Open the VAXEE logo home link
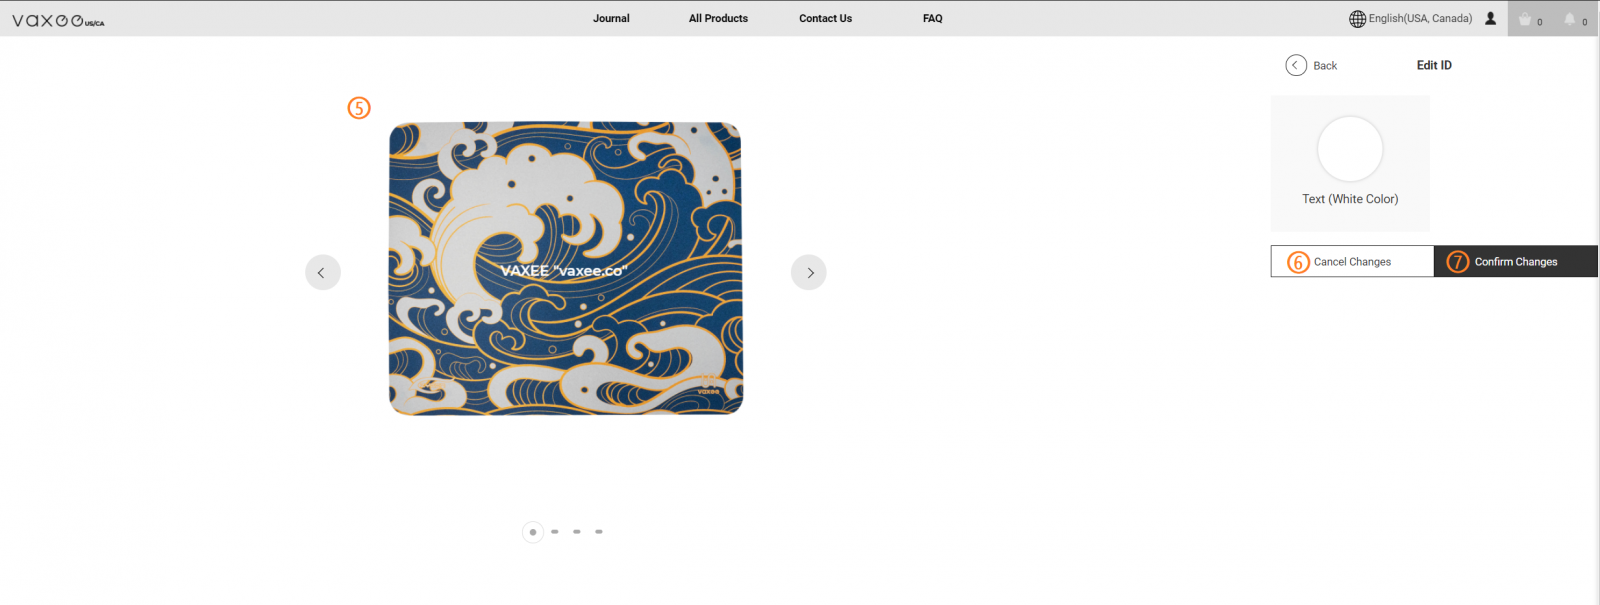The width and height of the screenshot is (1600, 605). [58, 20]
